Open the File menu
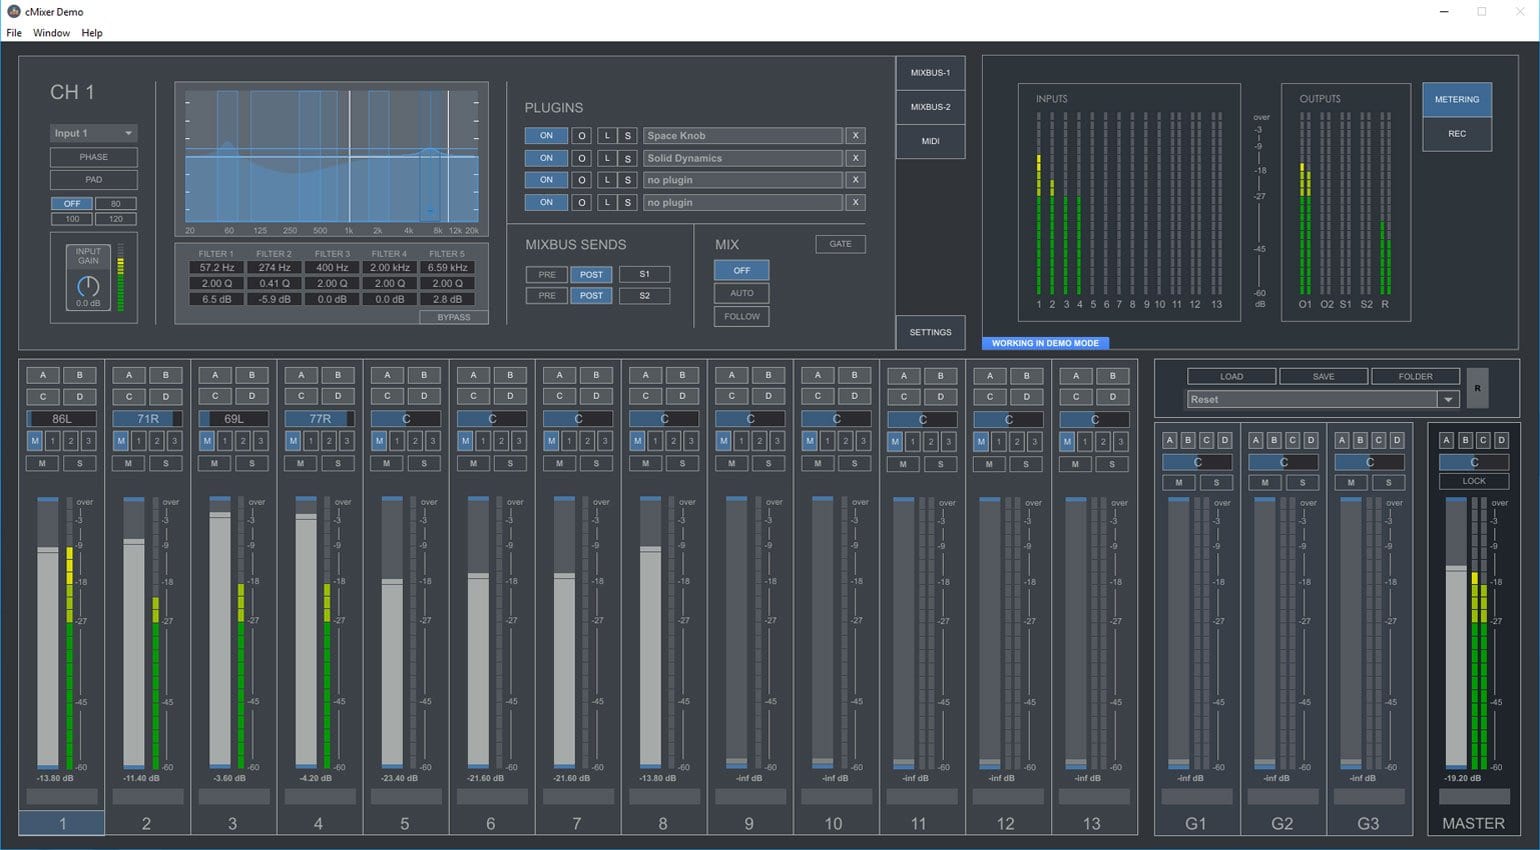The image size is (1540, 850). point(14,33)
